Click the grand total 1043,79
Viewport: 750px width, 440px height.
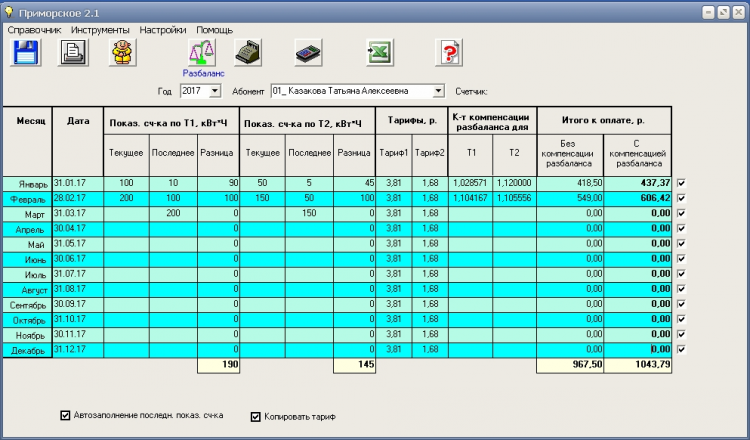pyautogui.click(x=638, y=365)
